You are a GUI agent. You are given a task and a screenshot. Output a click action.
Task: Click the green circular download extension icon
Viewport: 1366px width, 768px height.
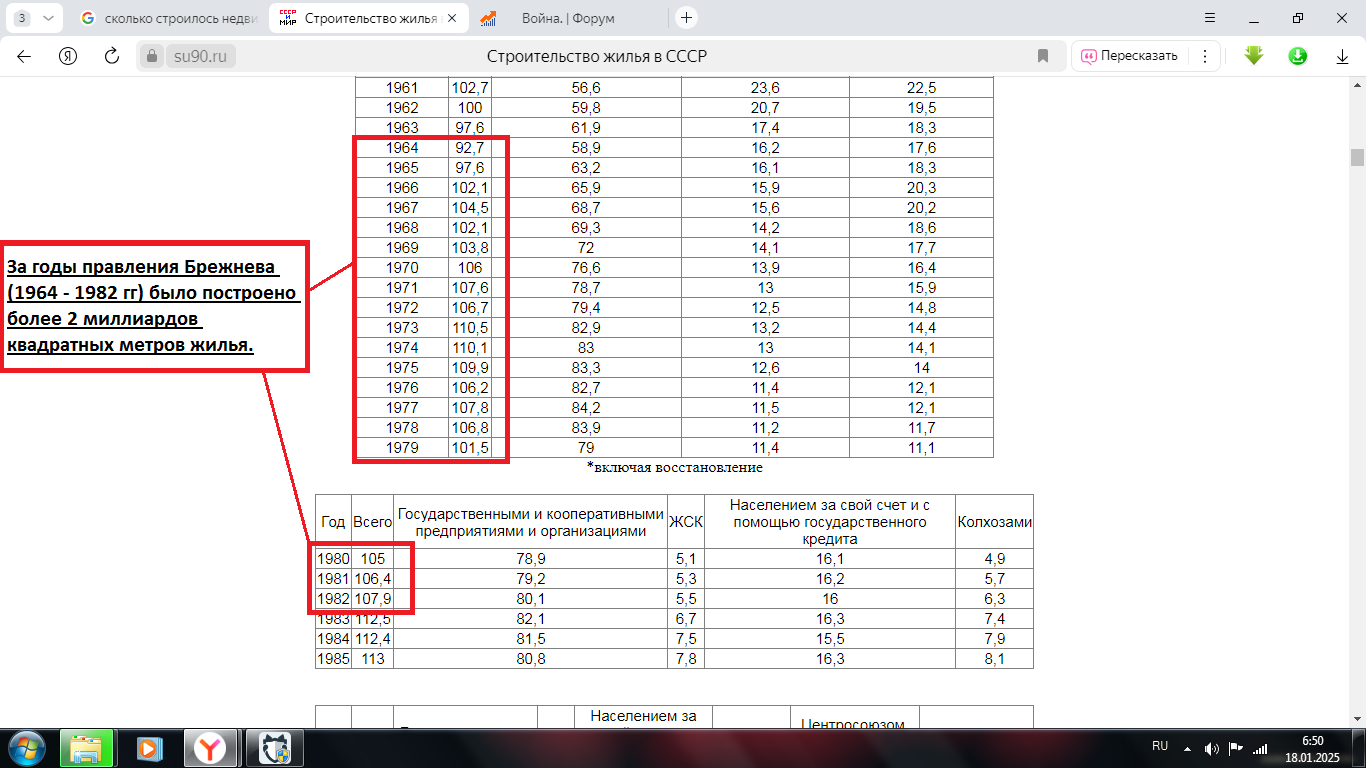(1298, 56)
